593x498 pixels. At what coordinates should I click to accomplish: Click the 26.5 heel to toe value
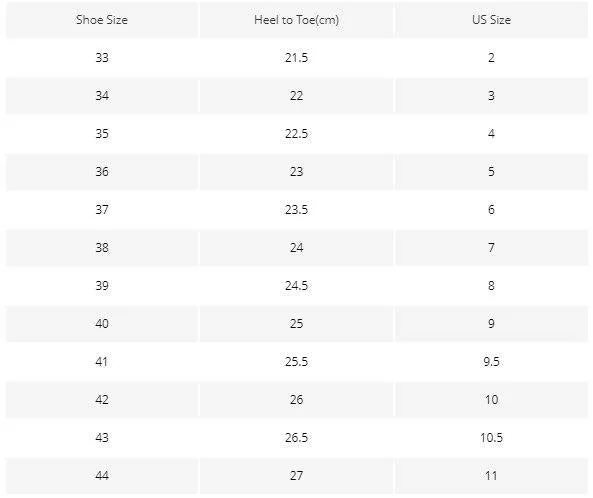pos(296,437)
